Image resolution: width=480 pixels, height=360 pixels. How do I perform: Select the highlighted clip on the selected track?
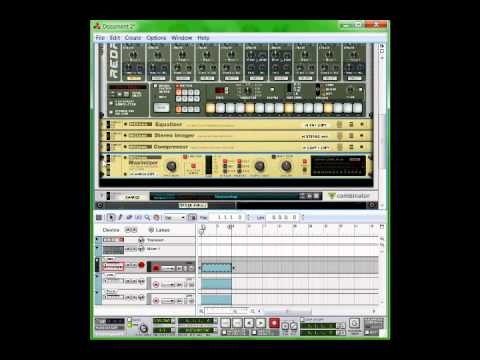[216, 268]
